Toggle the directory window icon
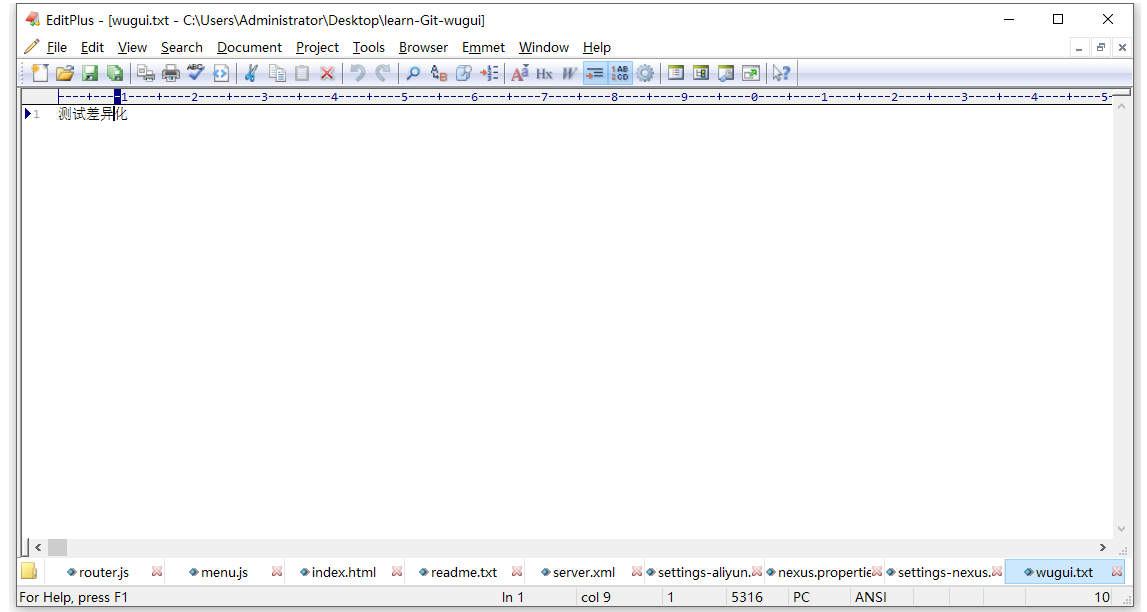Viewport: 1147px width, 612px height. 701,73
